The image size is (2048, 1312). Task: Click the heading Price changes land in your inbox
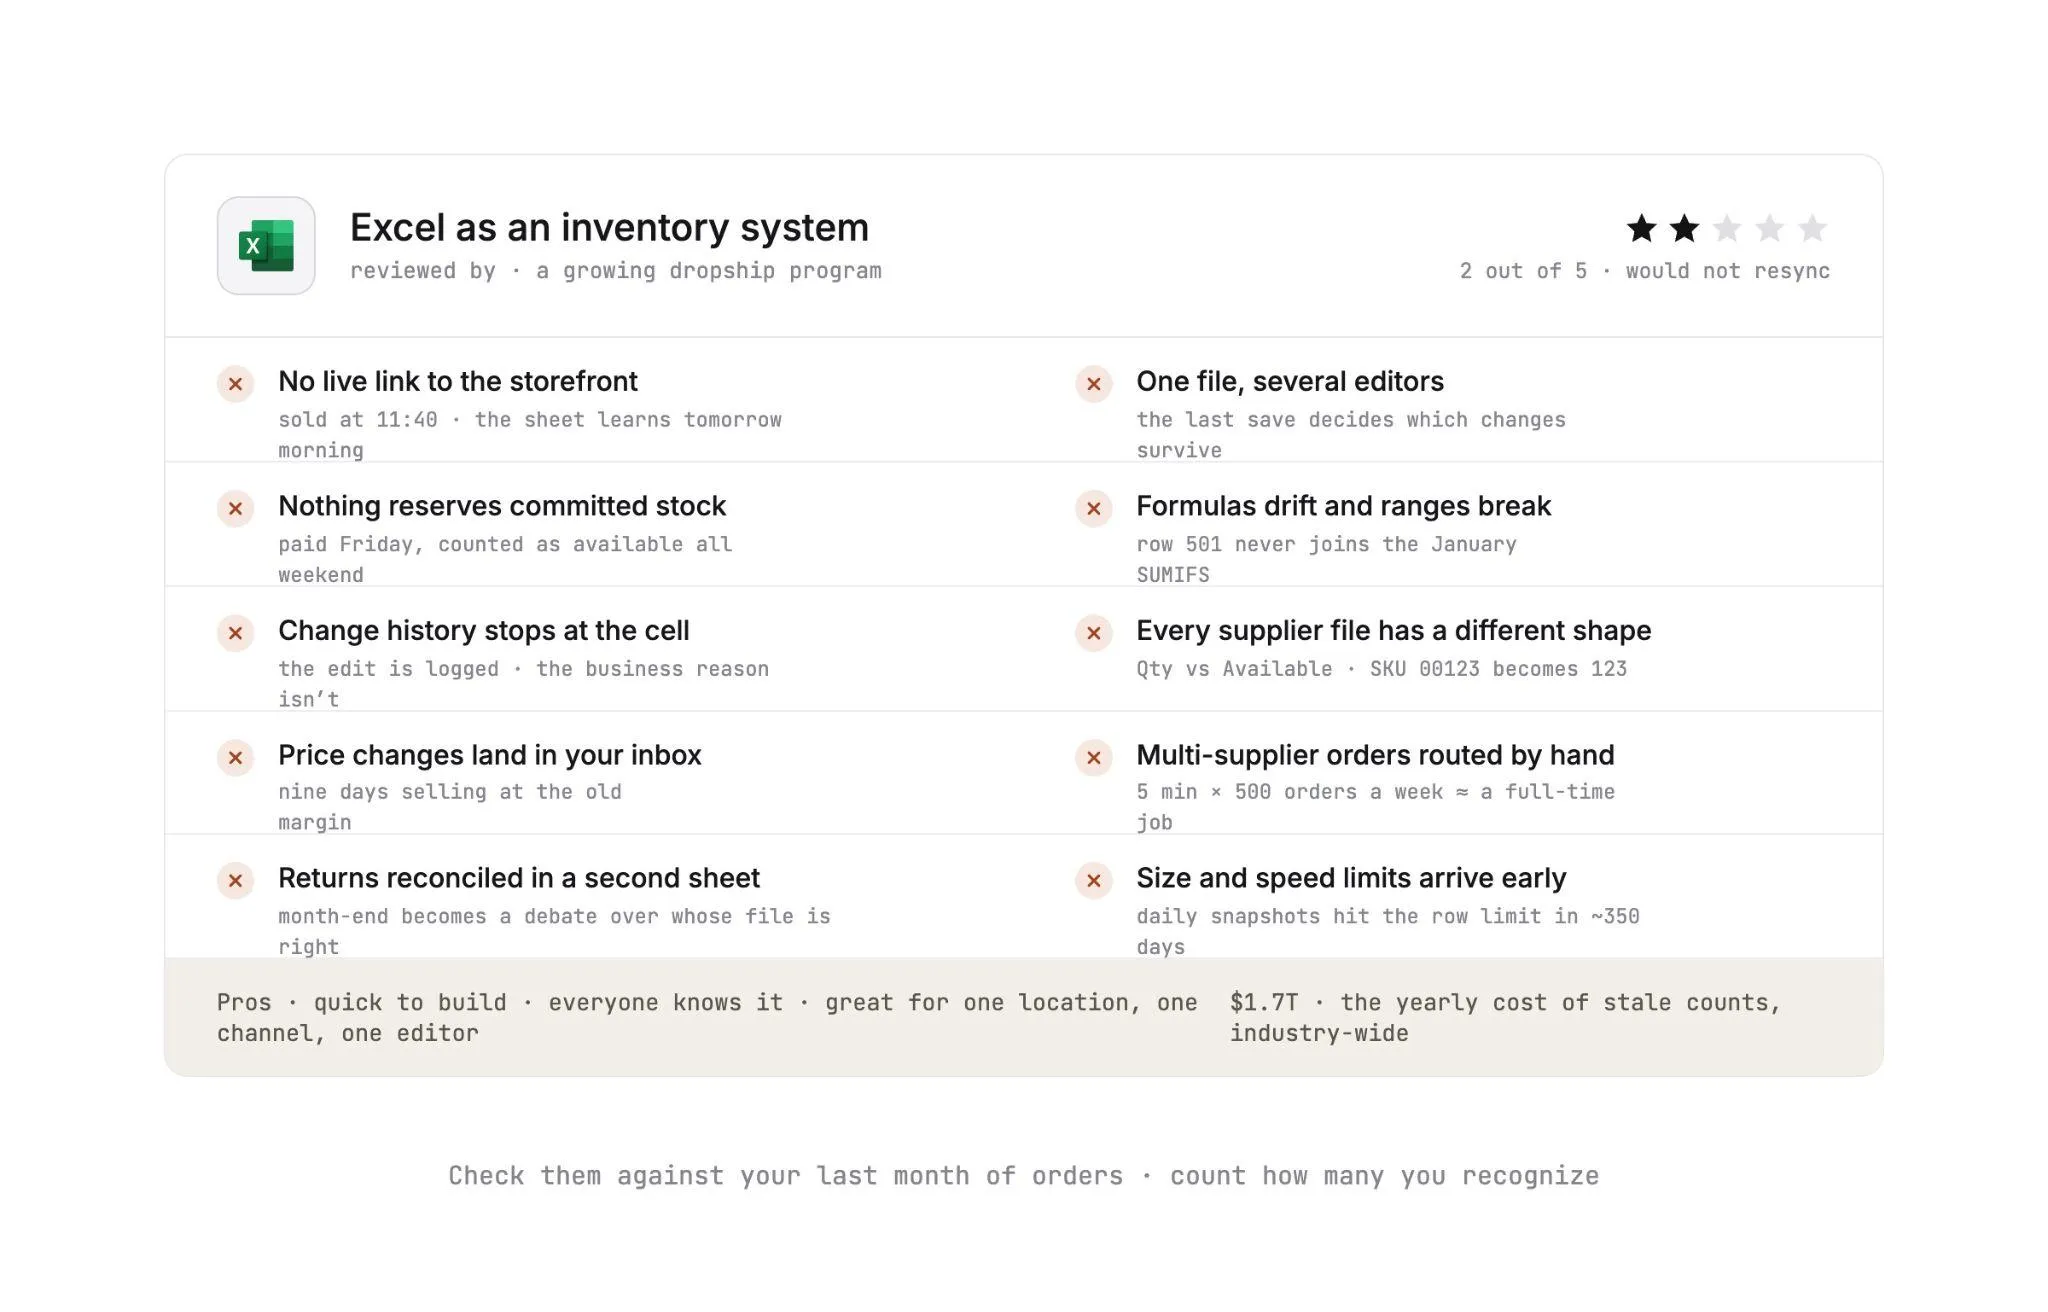tap(490, 755)
